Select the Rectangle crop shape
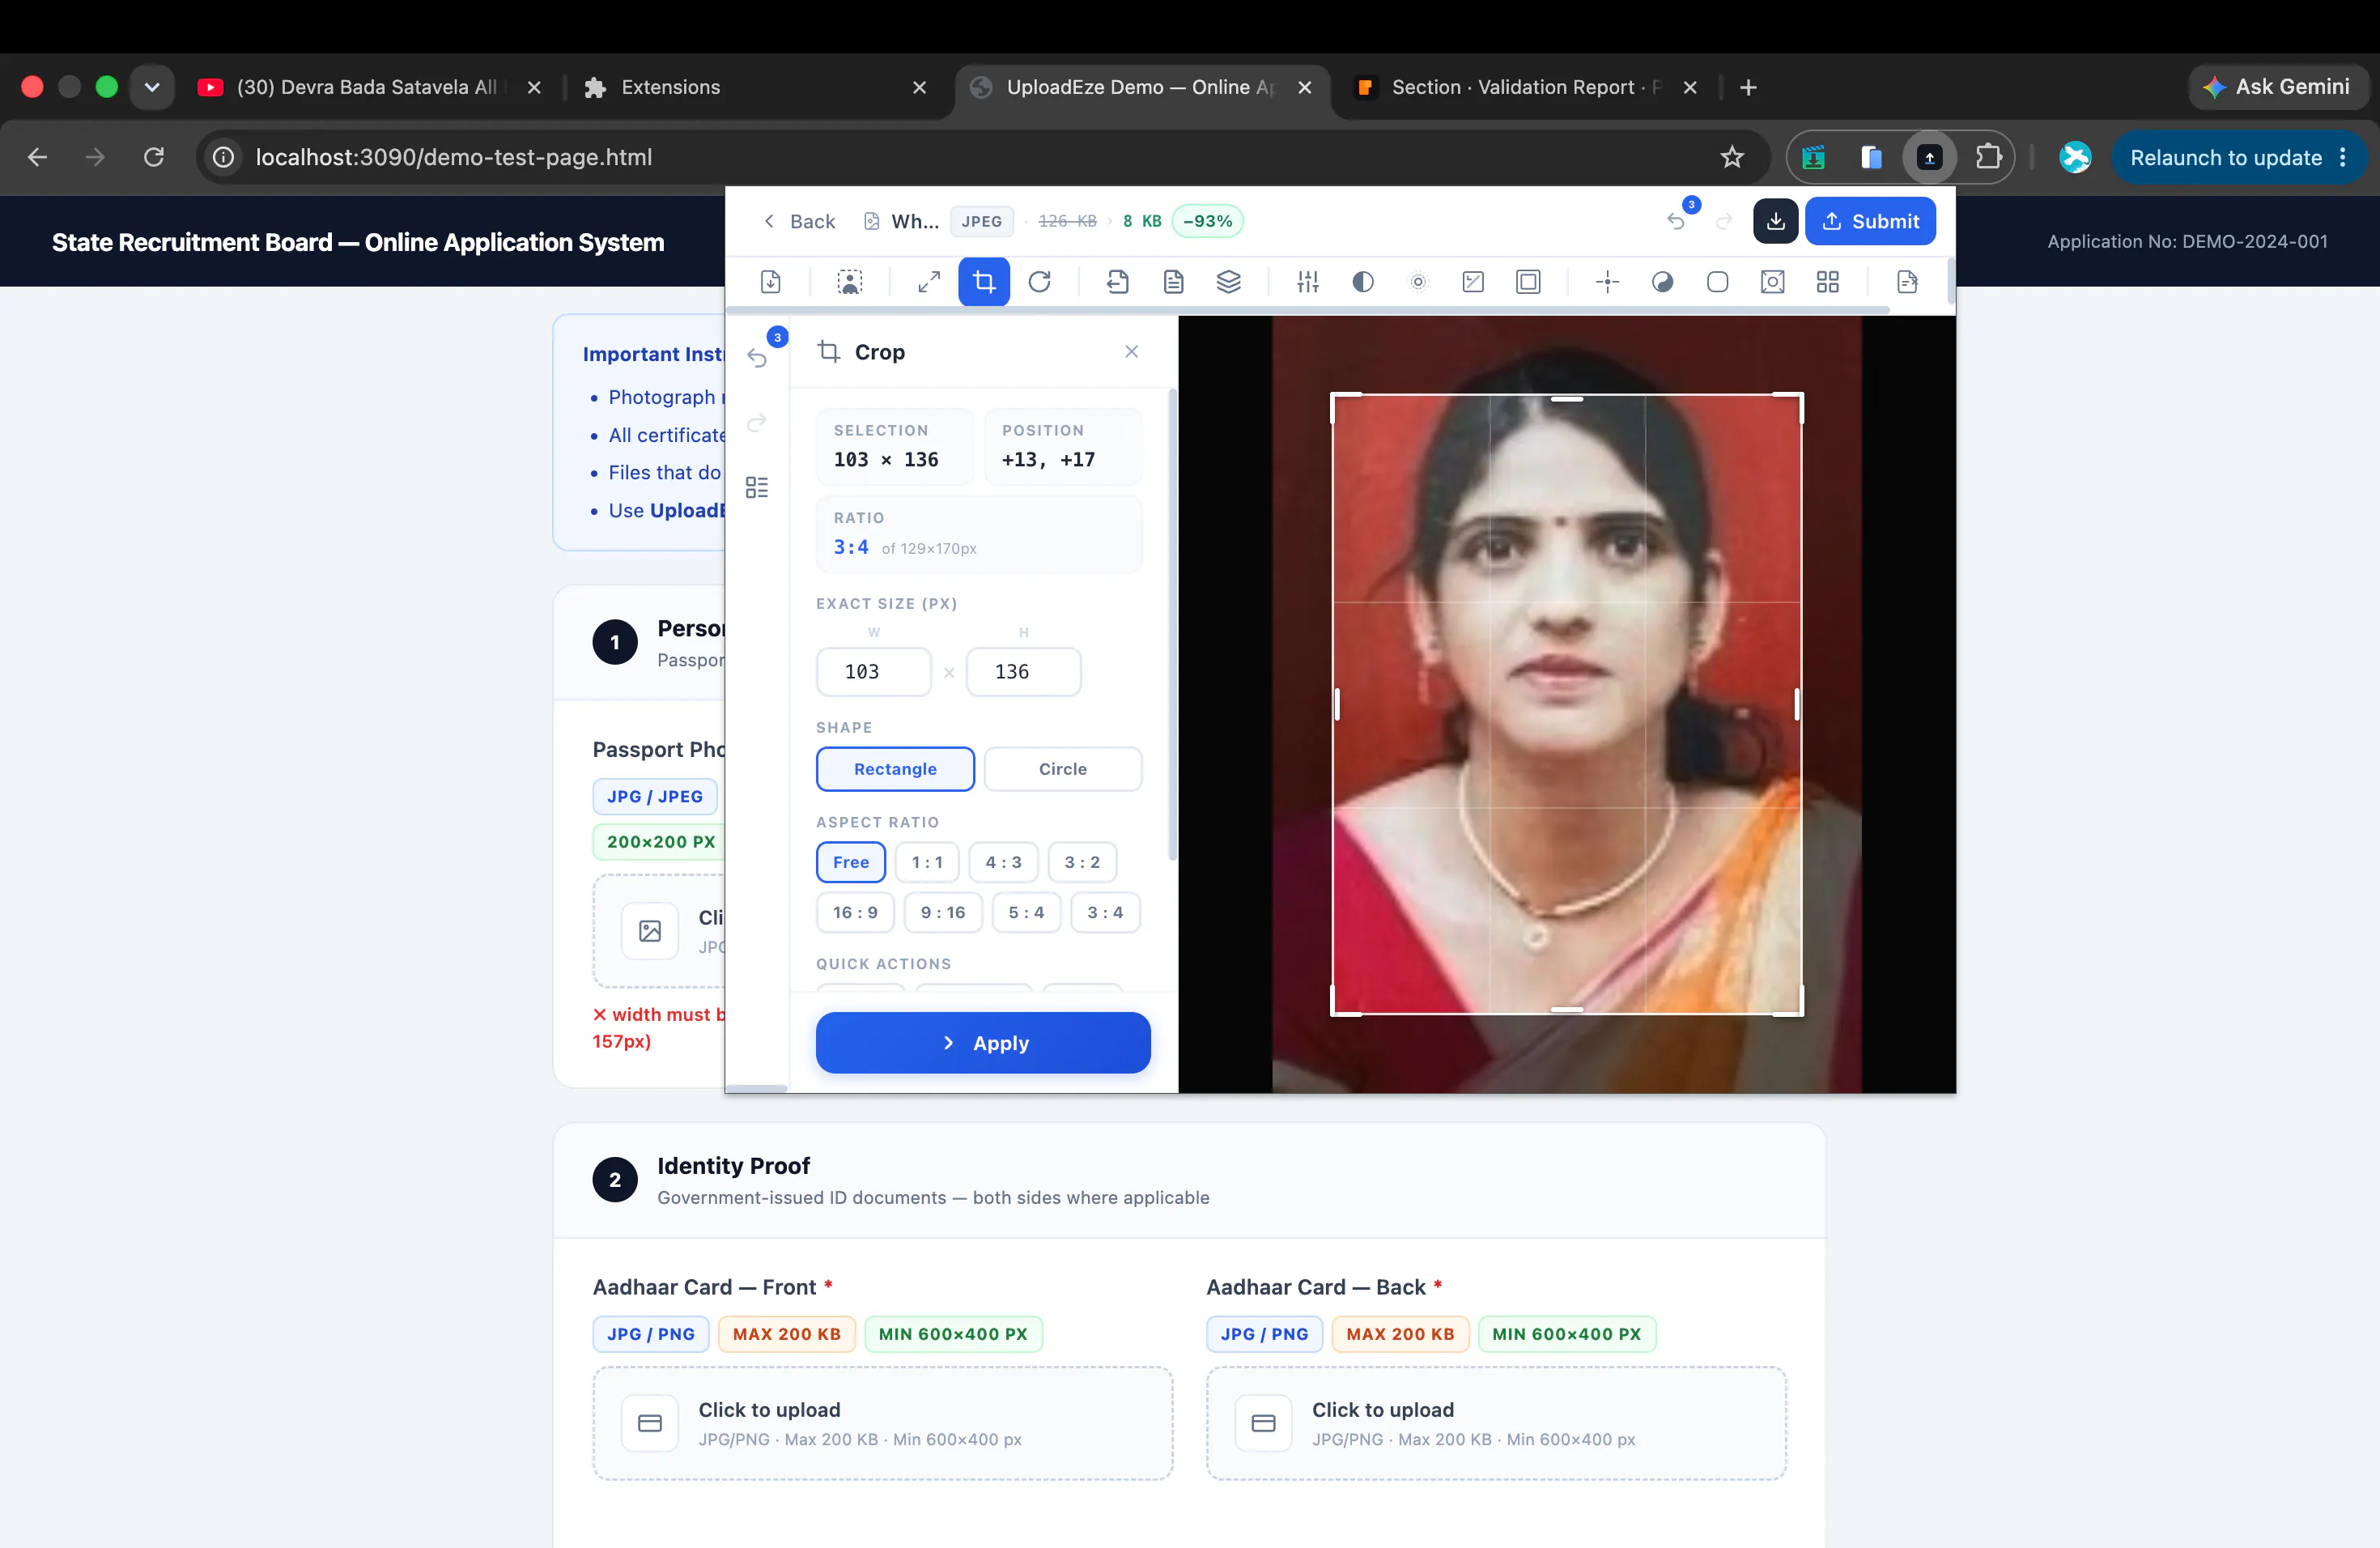 coord(895,769)
